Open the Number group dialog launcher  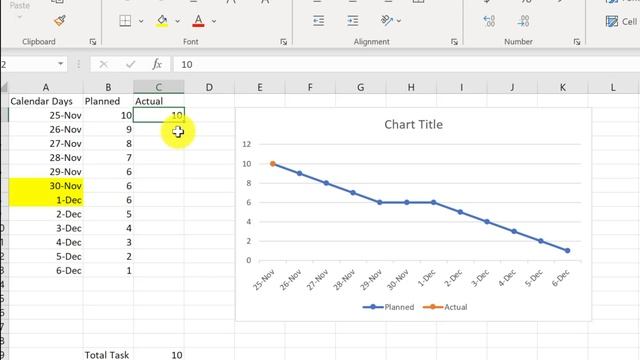coord(577,42)
